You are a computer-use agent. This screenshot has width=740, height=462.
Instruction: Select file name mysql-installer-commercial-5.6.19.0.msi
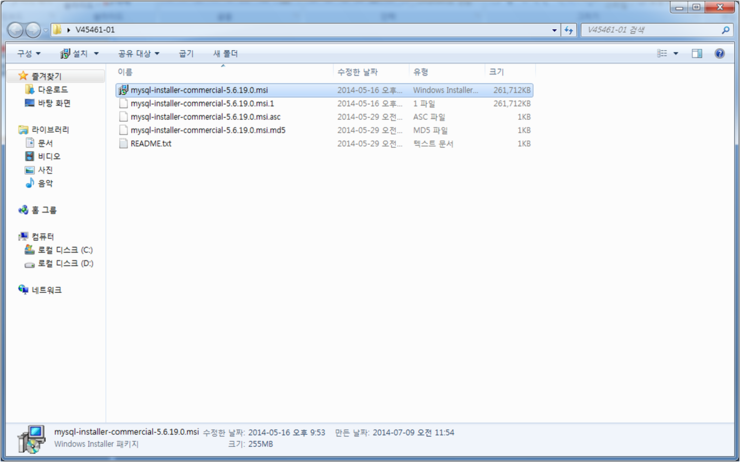click(x=199, y=90)
